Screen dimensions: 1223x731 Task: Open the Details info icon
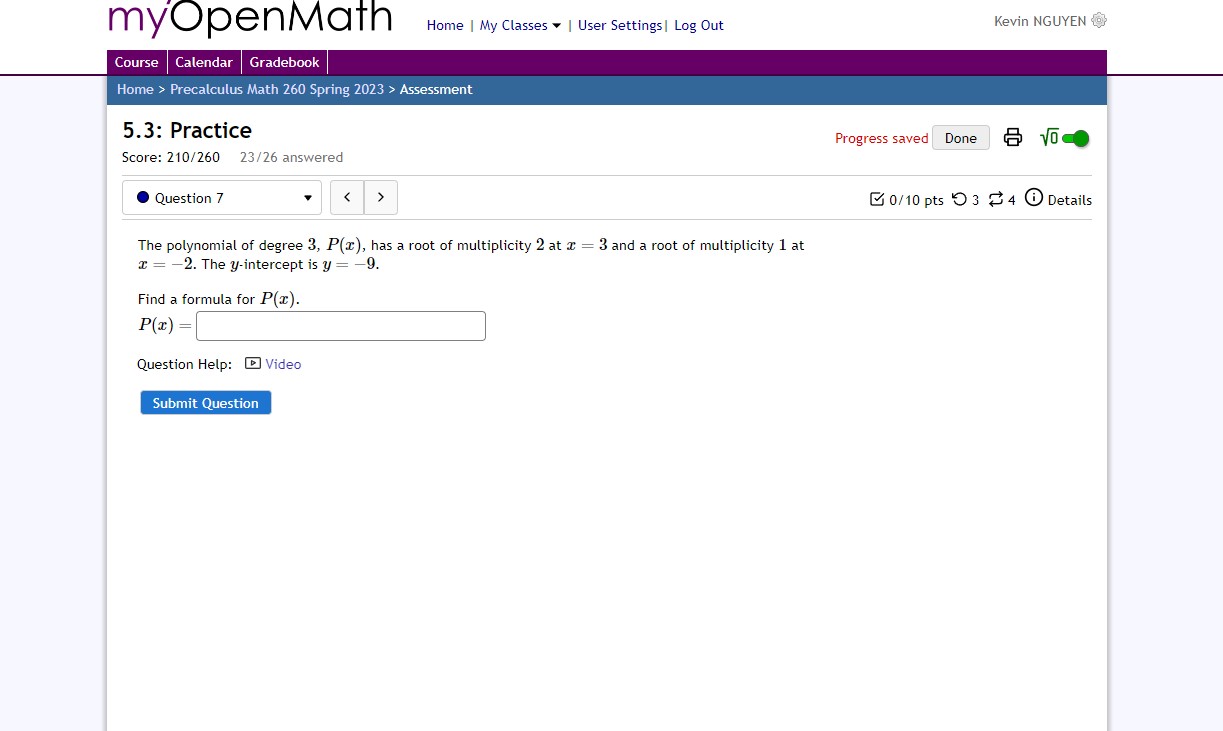[x=1034, y=199]
